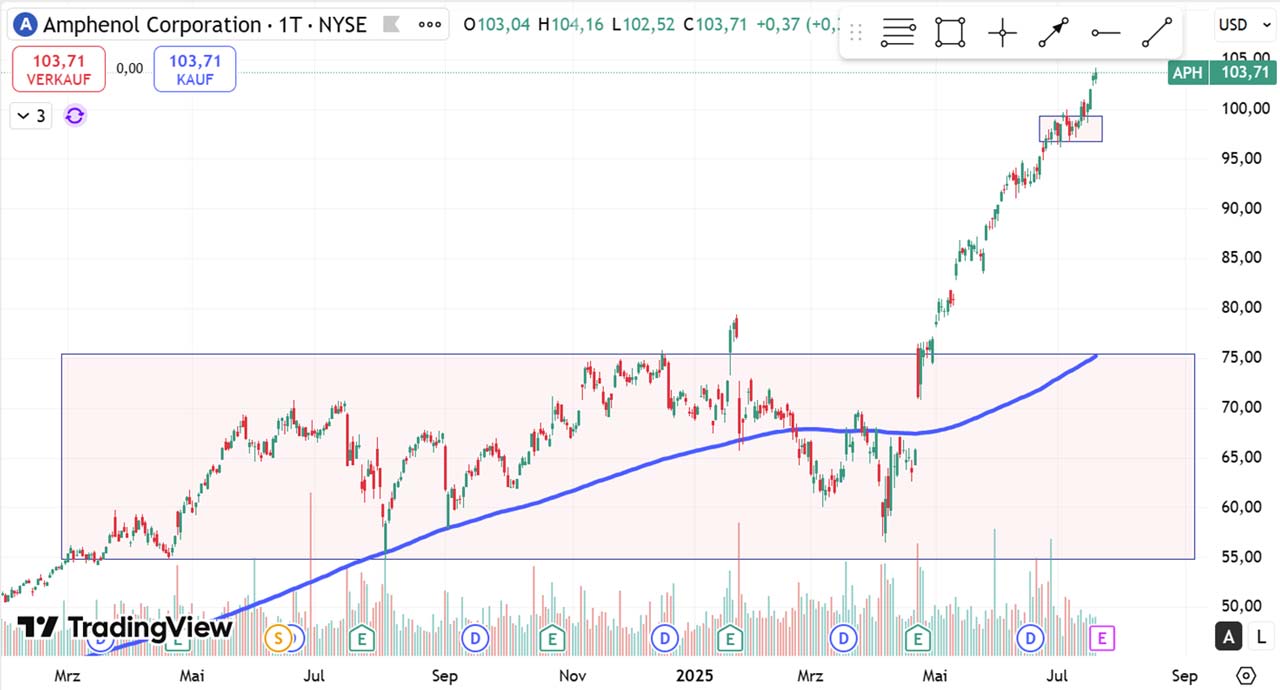
Task: Open the three-dots more menu by symbol title
Action: click(430, 25)
